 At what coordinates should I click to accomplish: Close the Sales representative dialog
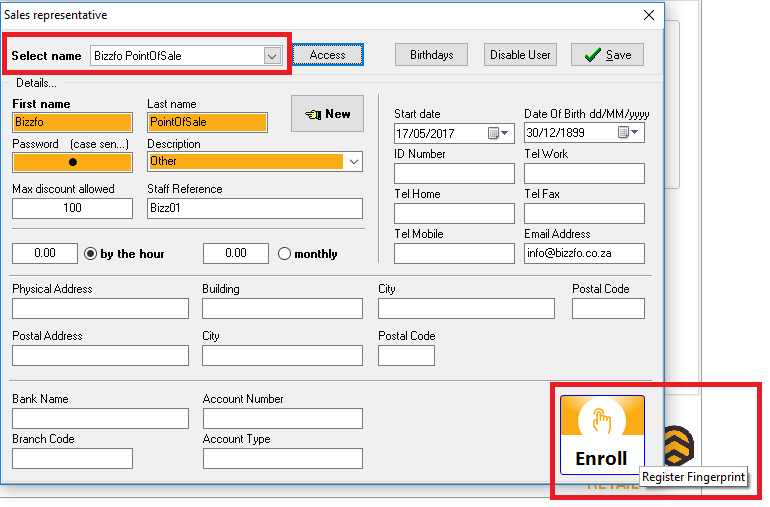pyautogui.click(x=649, y=15)
